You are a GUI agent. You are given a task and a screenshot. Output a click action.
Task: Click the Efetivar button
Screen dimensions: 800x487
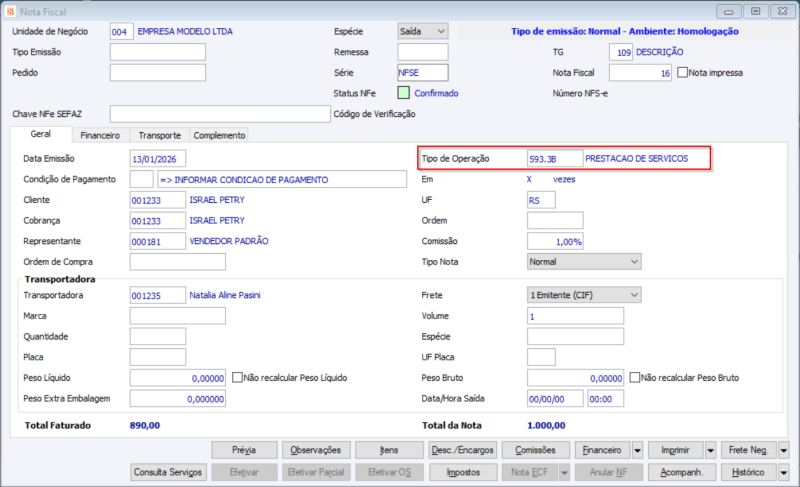[244, 472]
